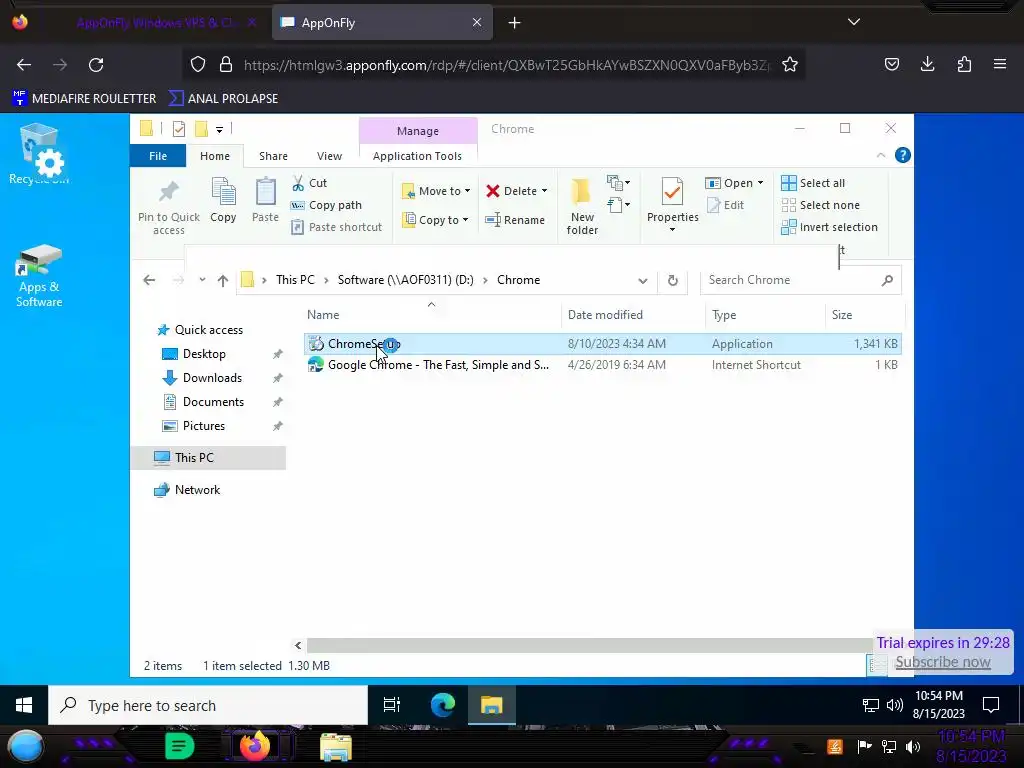Image resolution: width=1024 pixels, height=768 pixels.
Task: Click the Paste ribbon icon
Action: coord(265,192)
